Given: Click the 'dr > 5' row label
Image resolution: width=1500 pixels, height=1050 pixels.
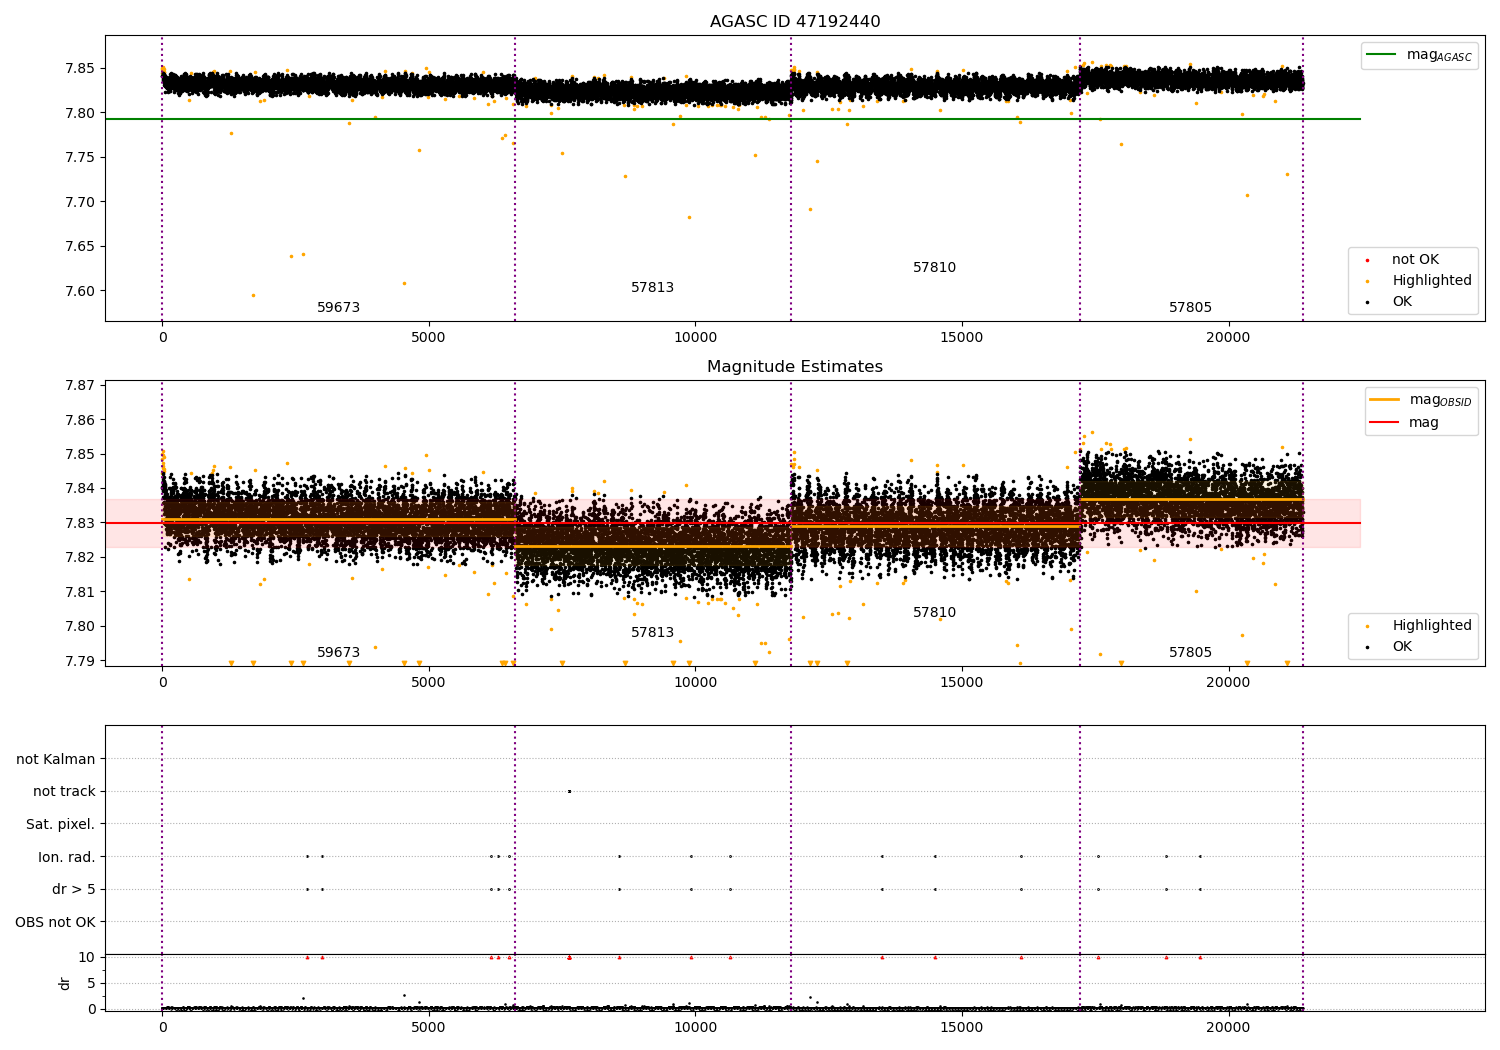Looking at the screenshot, I should tap(74, 890).
